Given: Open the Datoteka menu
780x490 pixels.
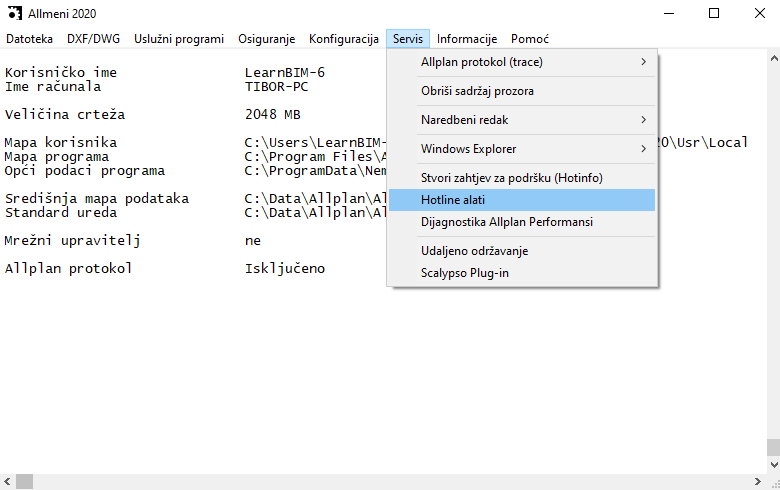Looking at the screenshot, I should [x=29, y=39].
